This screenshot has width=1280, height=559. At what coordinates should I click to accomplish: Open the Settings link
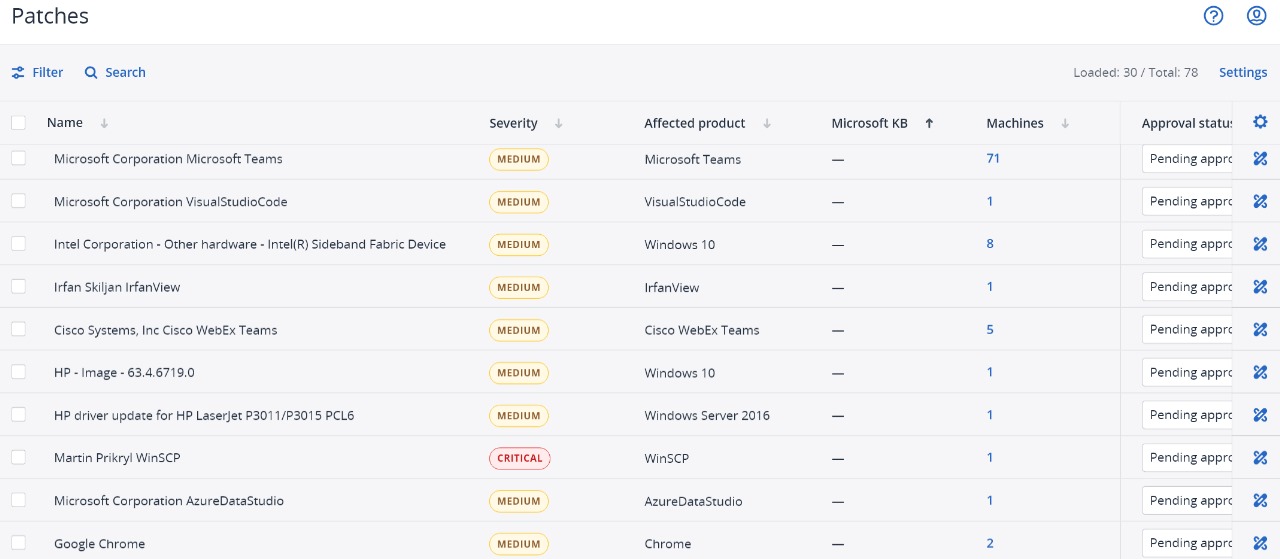(1243, 73)
